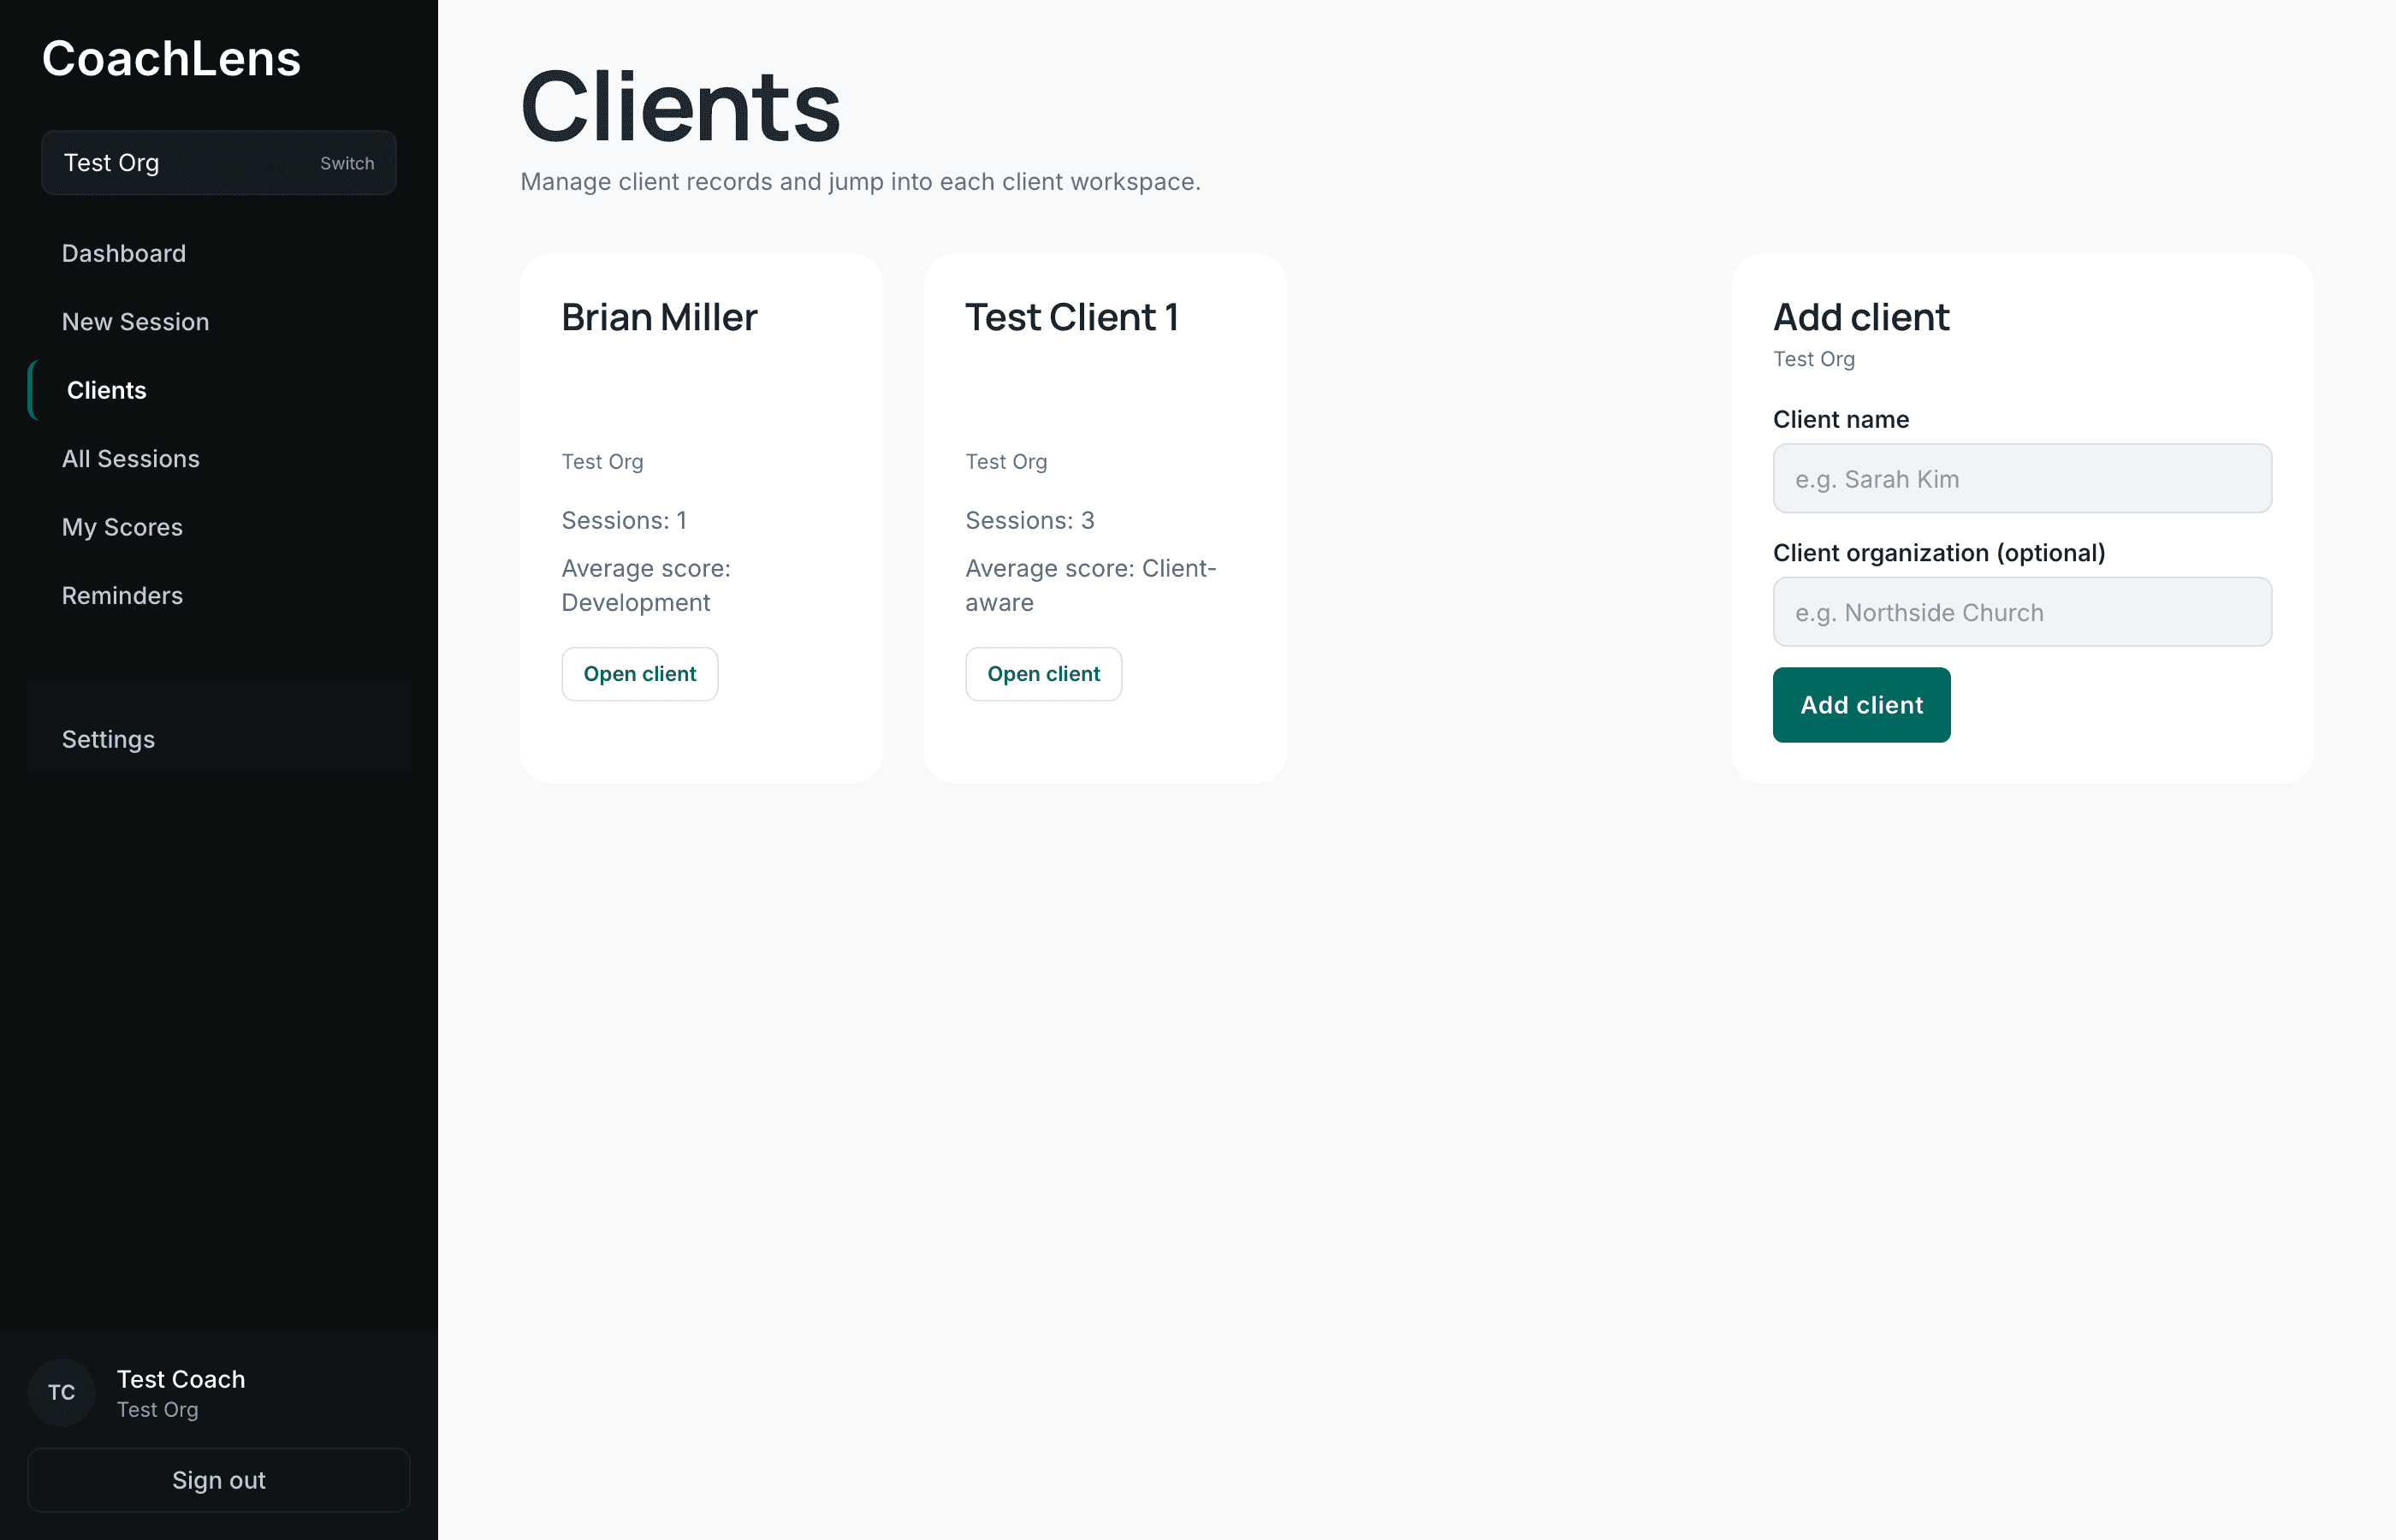Focus the Client organization input field
This screenshot has height=1540, width=2396.
2022,612
